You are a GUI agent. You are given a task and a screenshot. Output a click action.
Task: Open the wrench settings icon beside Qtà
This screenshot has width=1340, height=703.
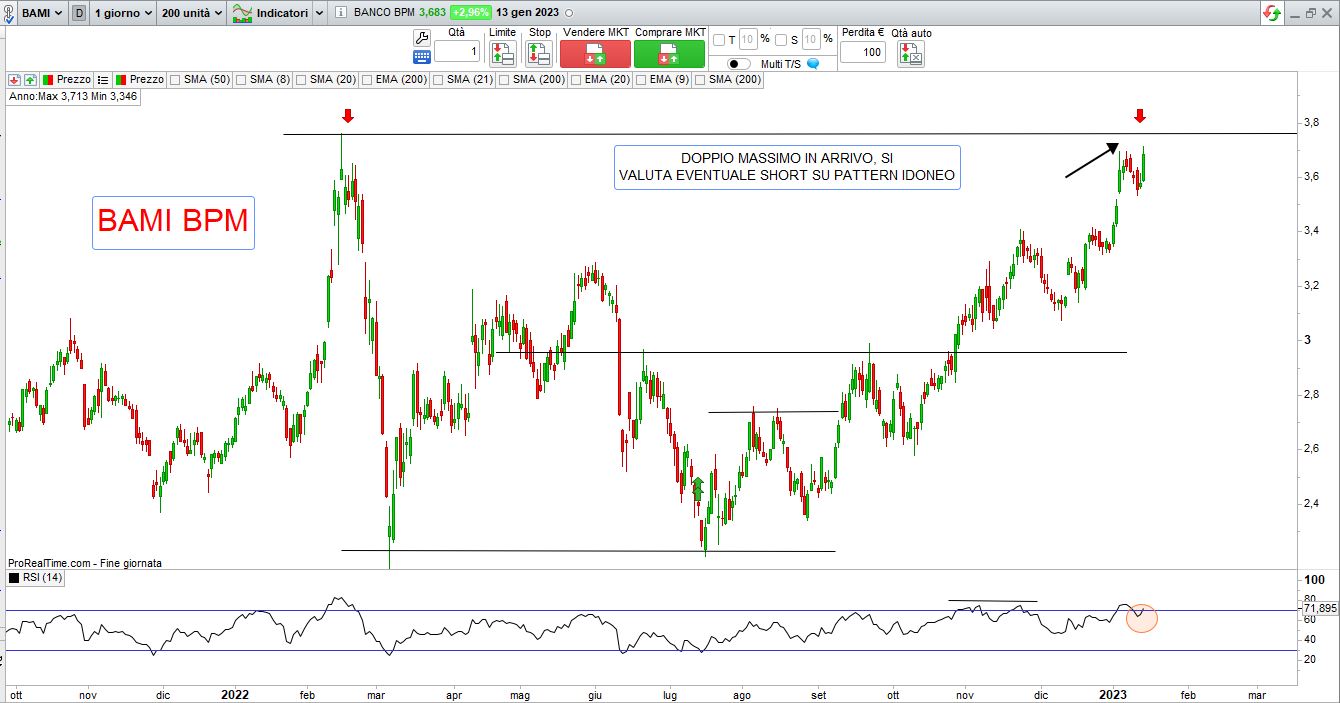click(421, 38)
